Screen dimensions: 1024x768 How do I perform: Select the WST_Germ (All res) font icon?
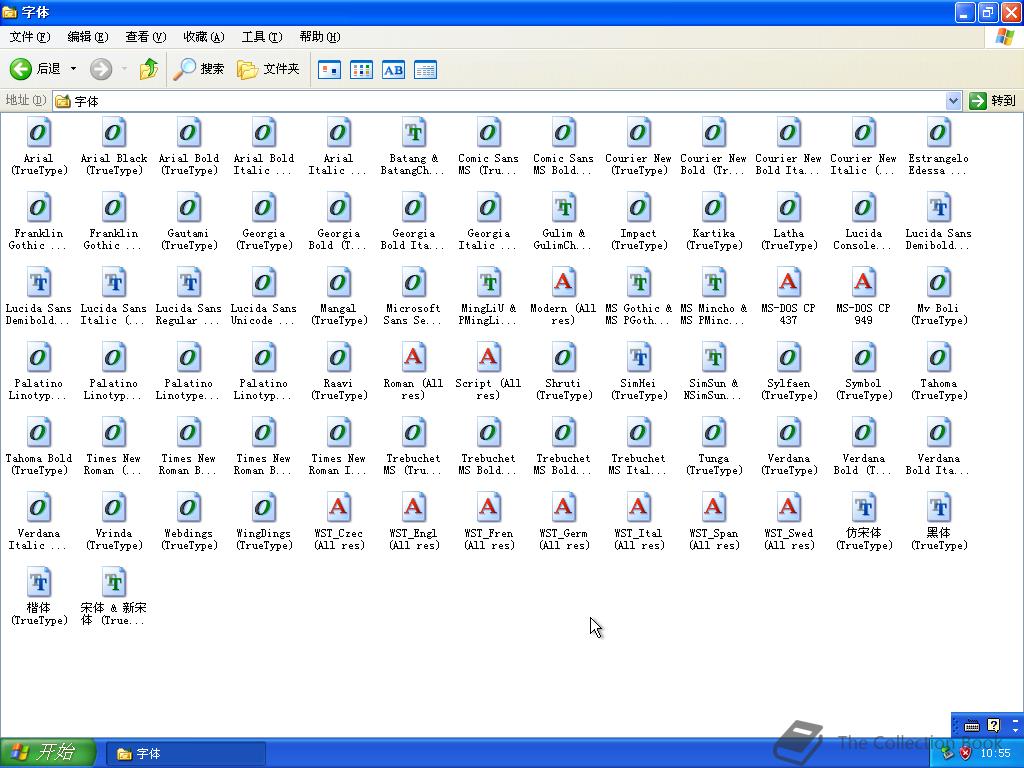click(x=564, y=509)
